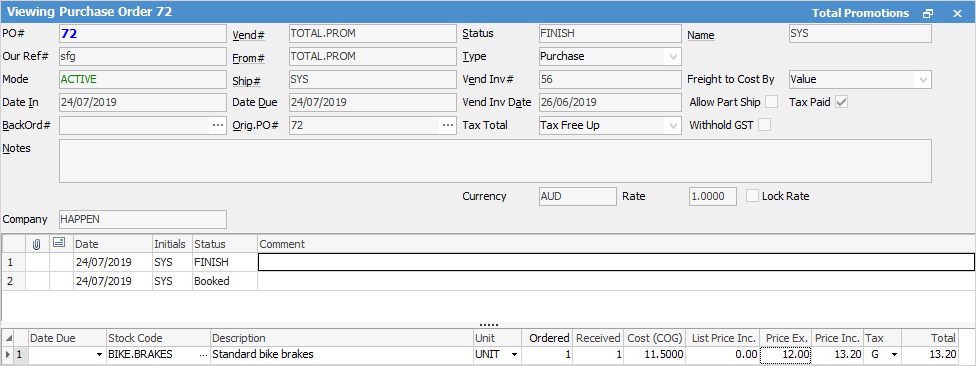Click the splitter dots above stock grid
This screenshot has width=976, height=366.
[488, 325]
